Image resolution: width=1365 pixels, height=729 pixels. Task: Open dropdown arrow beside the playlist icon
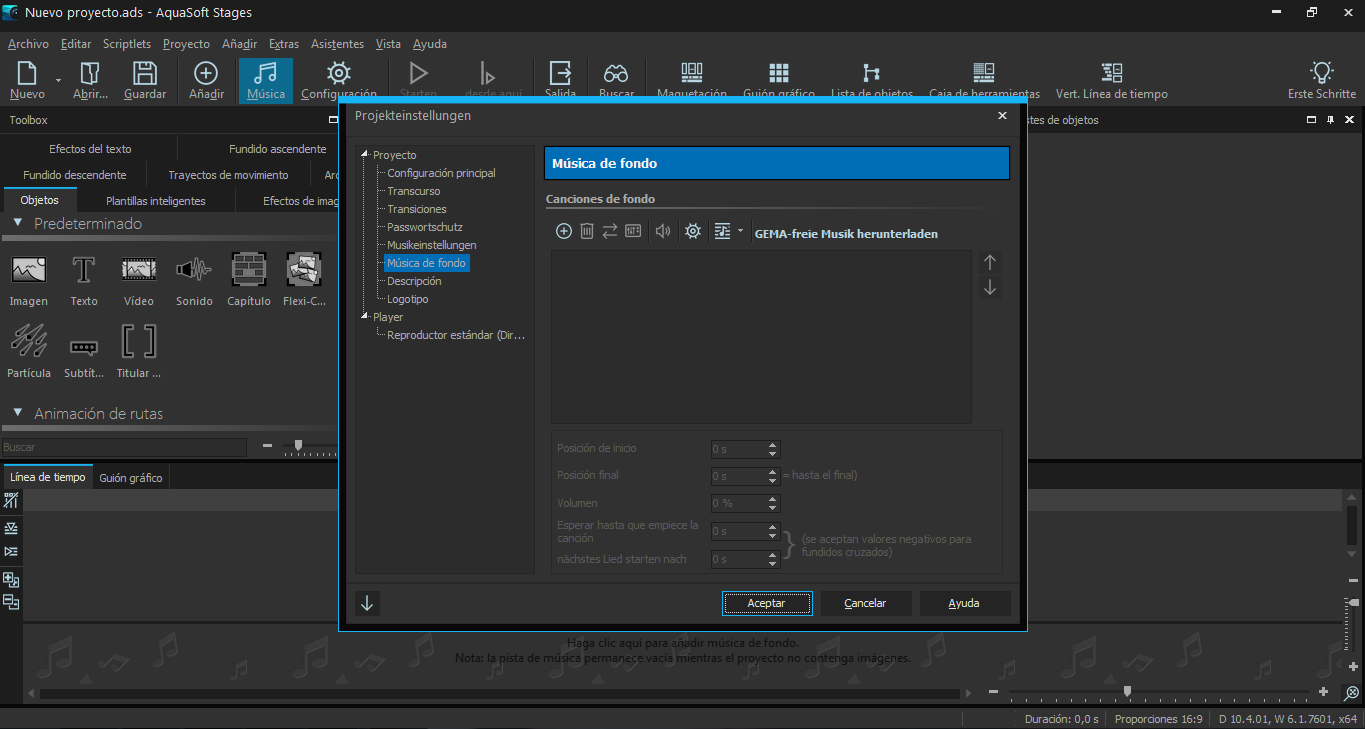click(x=740, y=231)
